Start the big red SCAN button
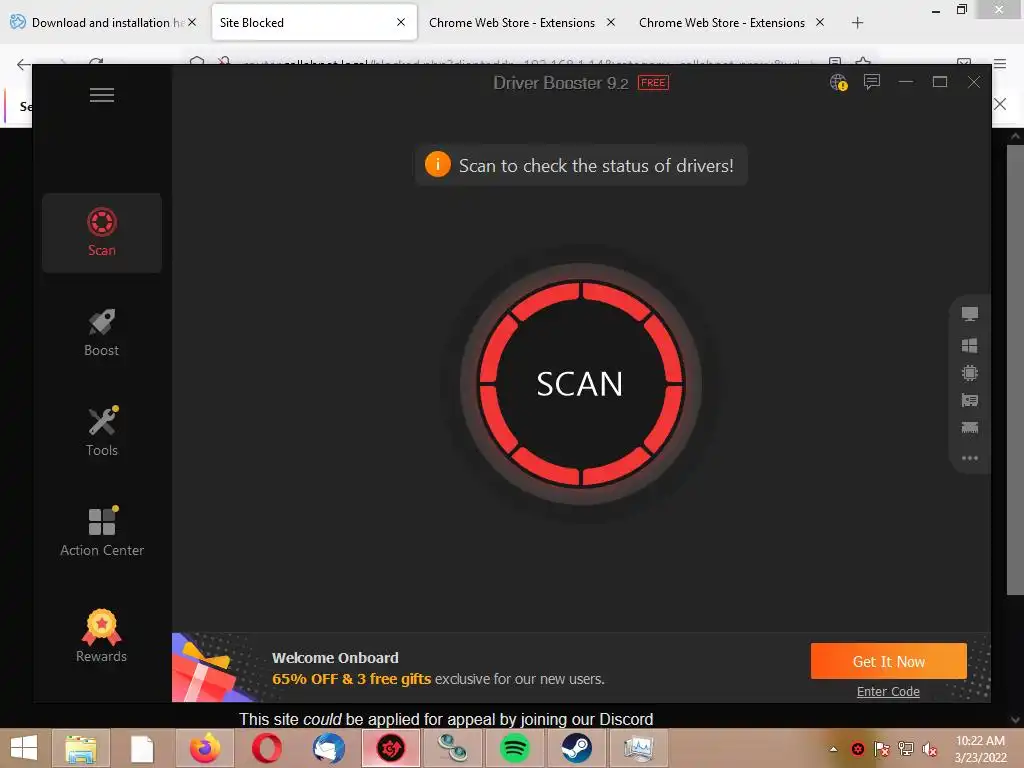1024x768 pixels. point(581,384)
